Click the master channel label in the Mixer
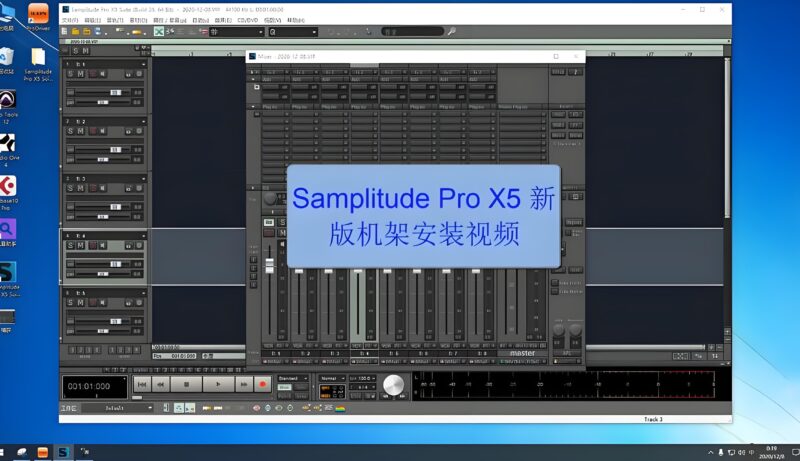800x461 pixels. [522, 353]
